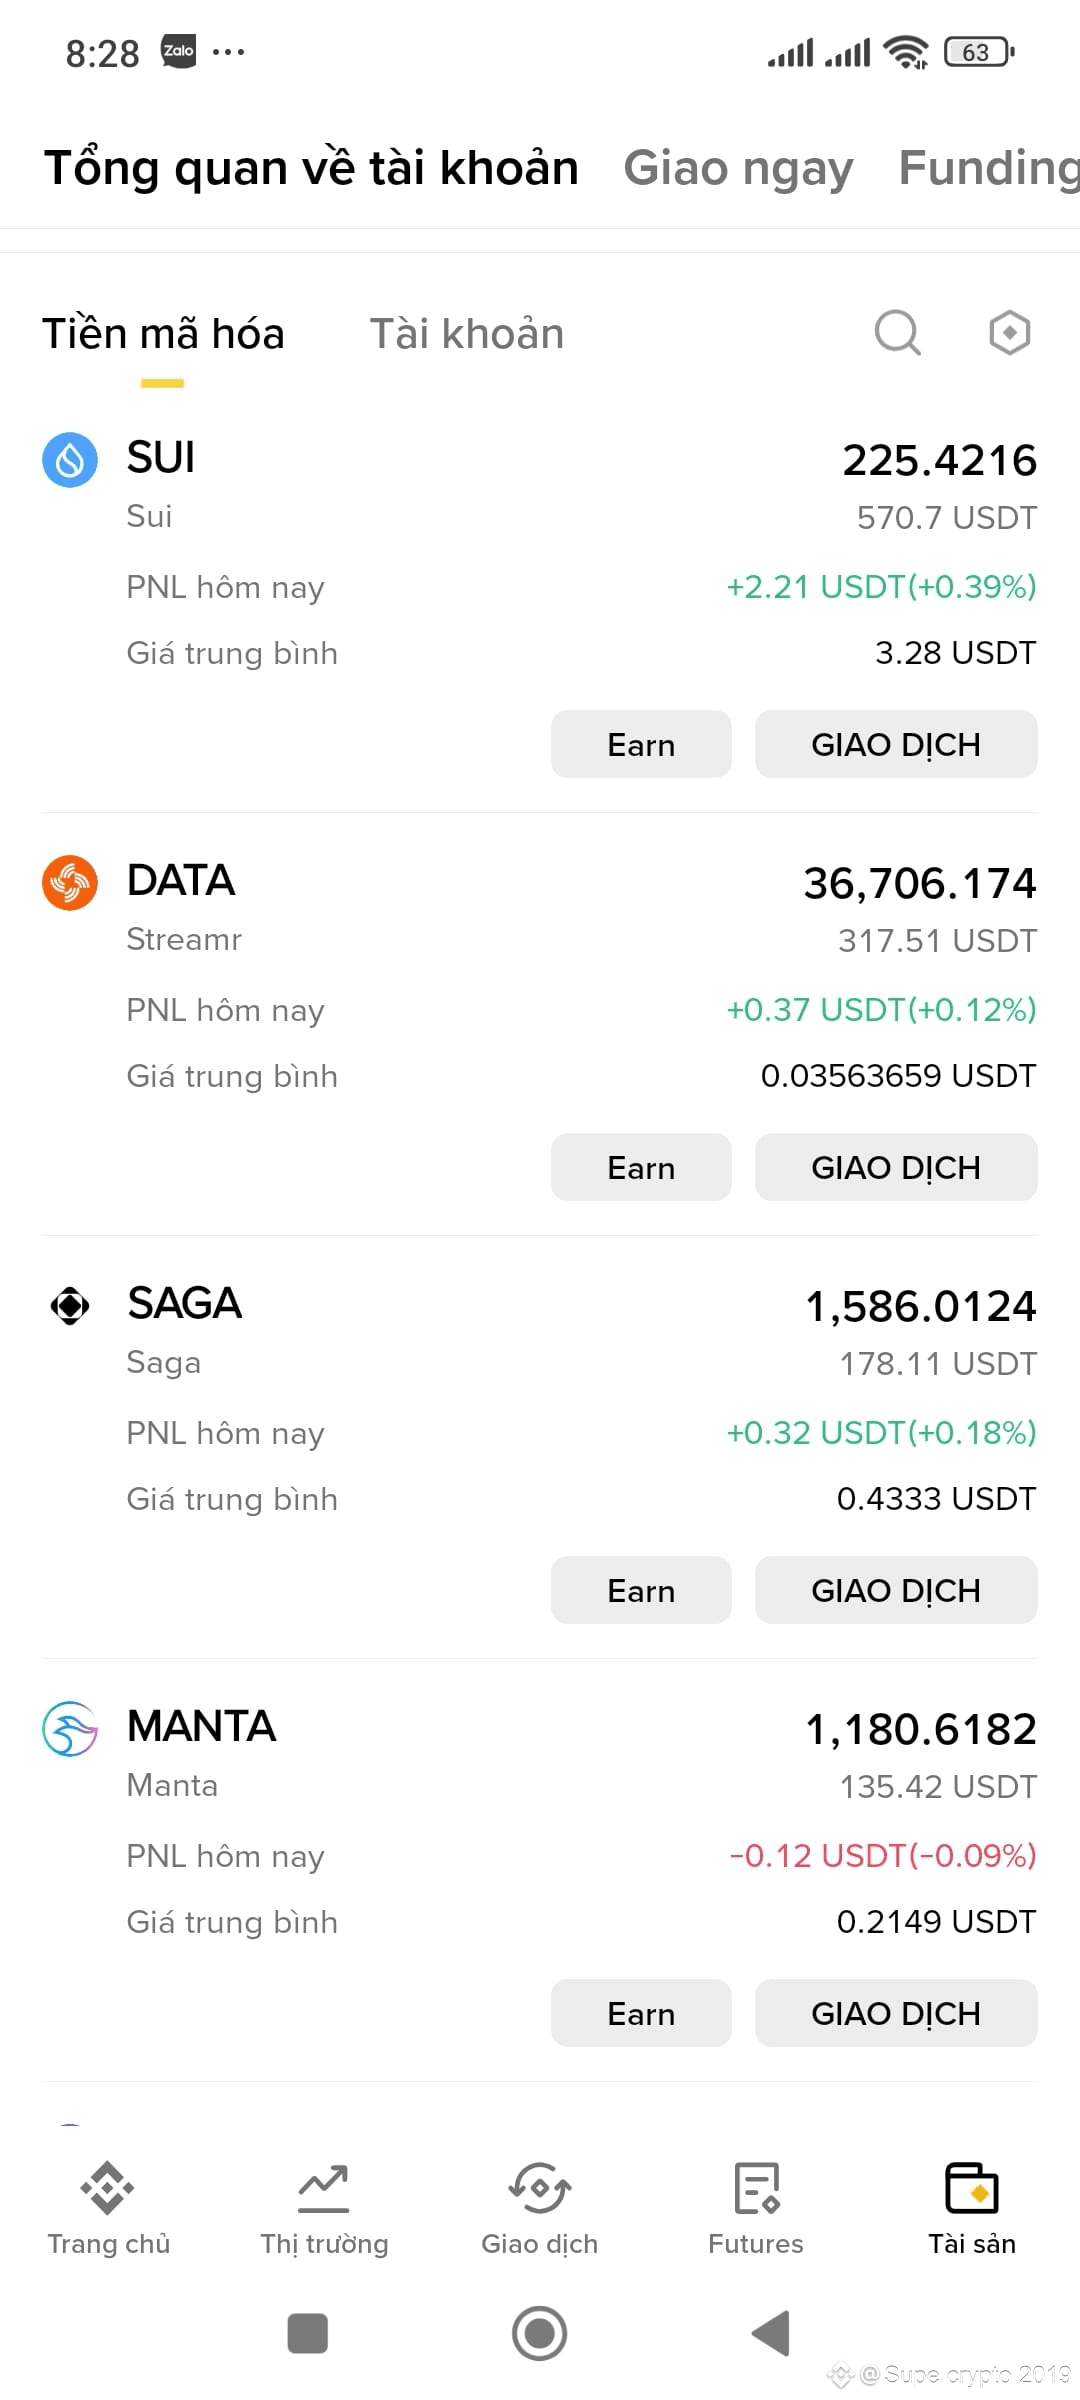Tap the SAGA coin logo
This screenshot has height=2400, width=1080.
[x=70, y=1306]
